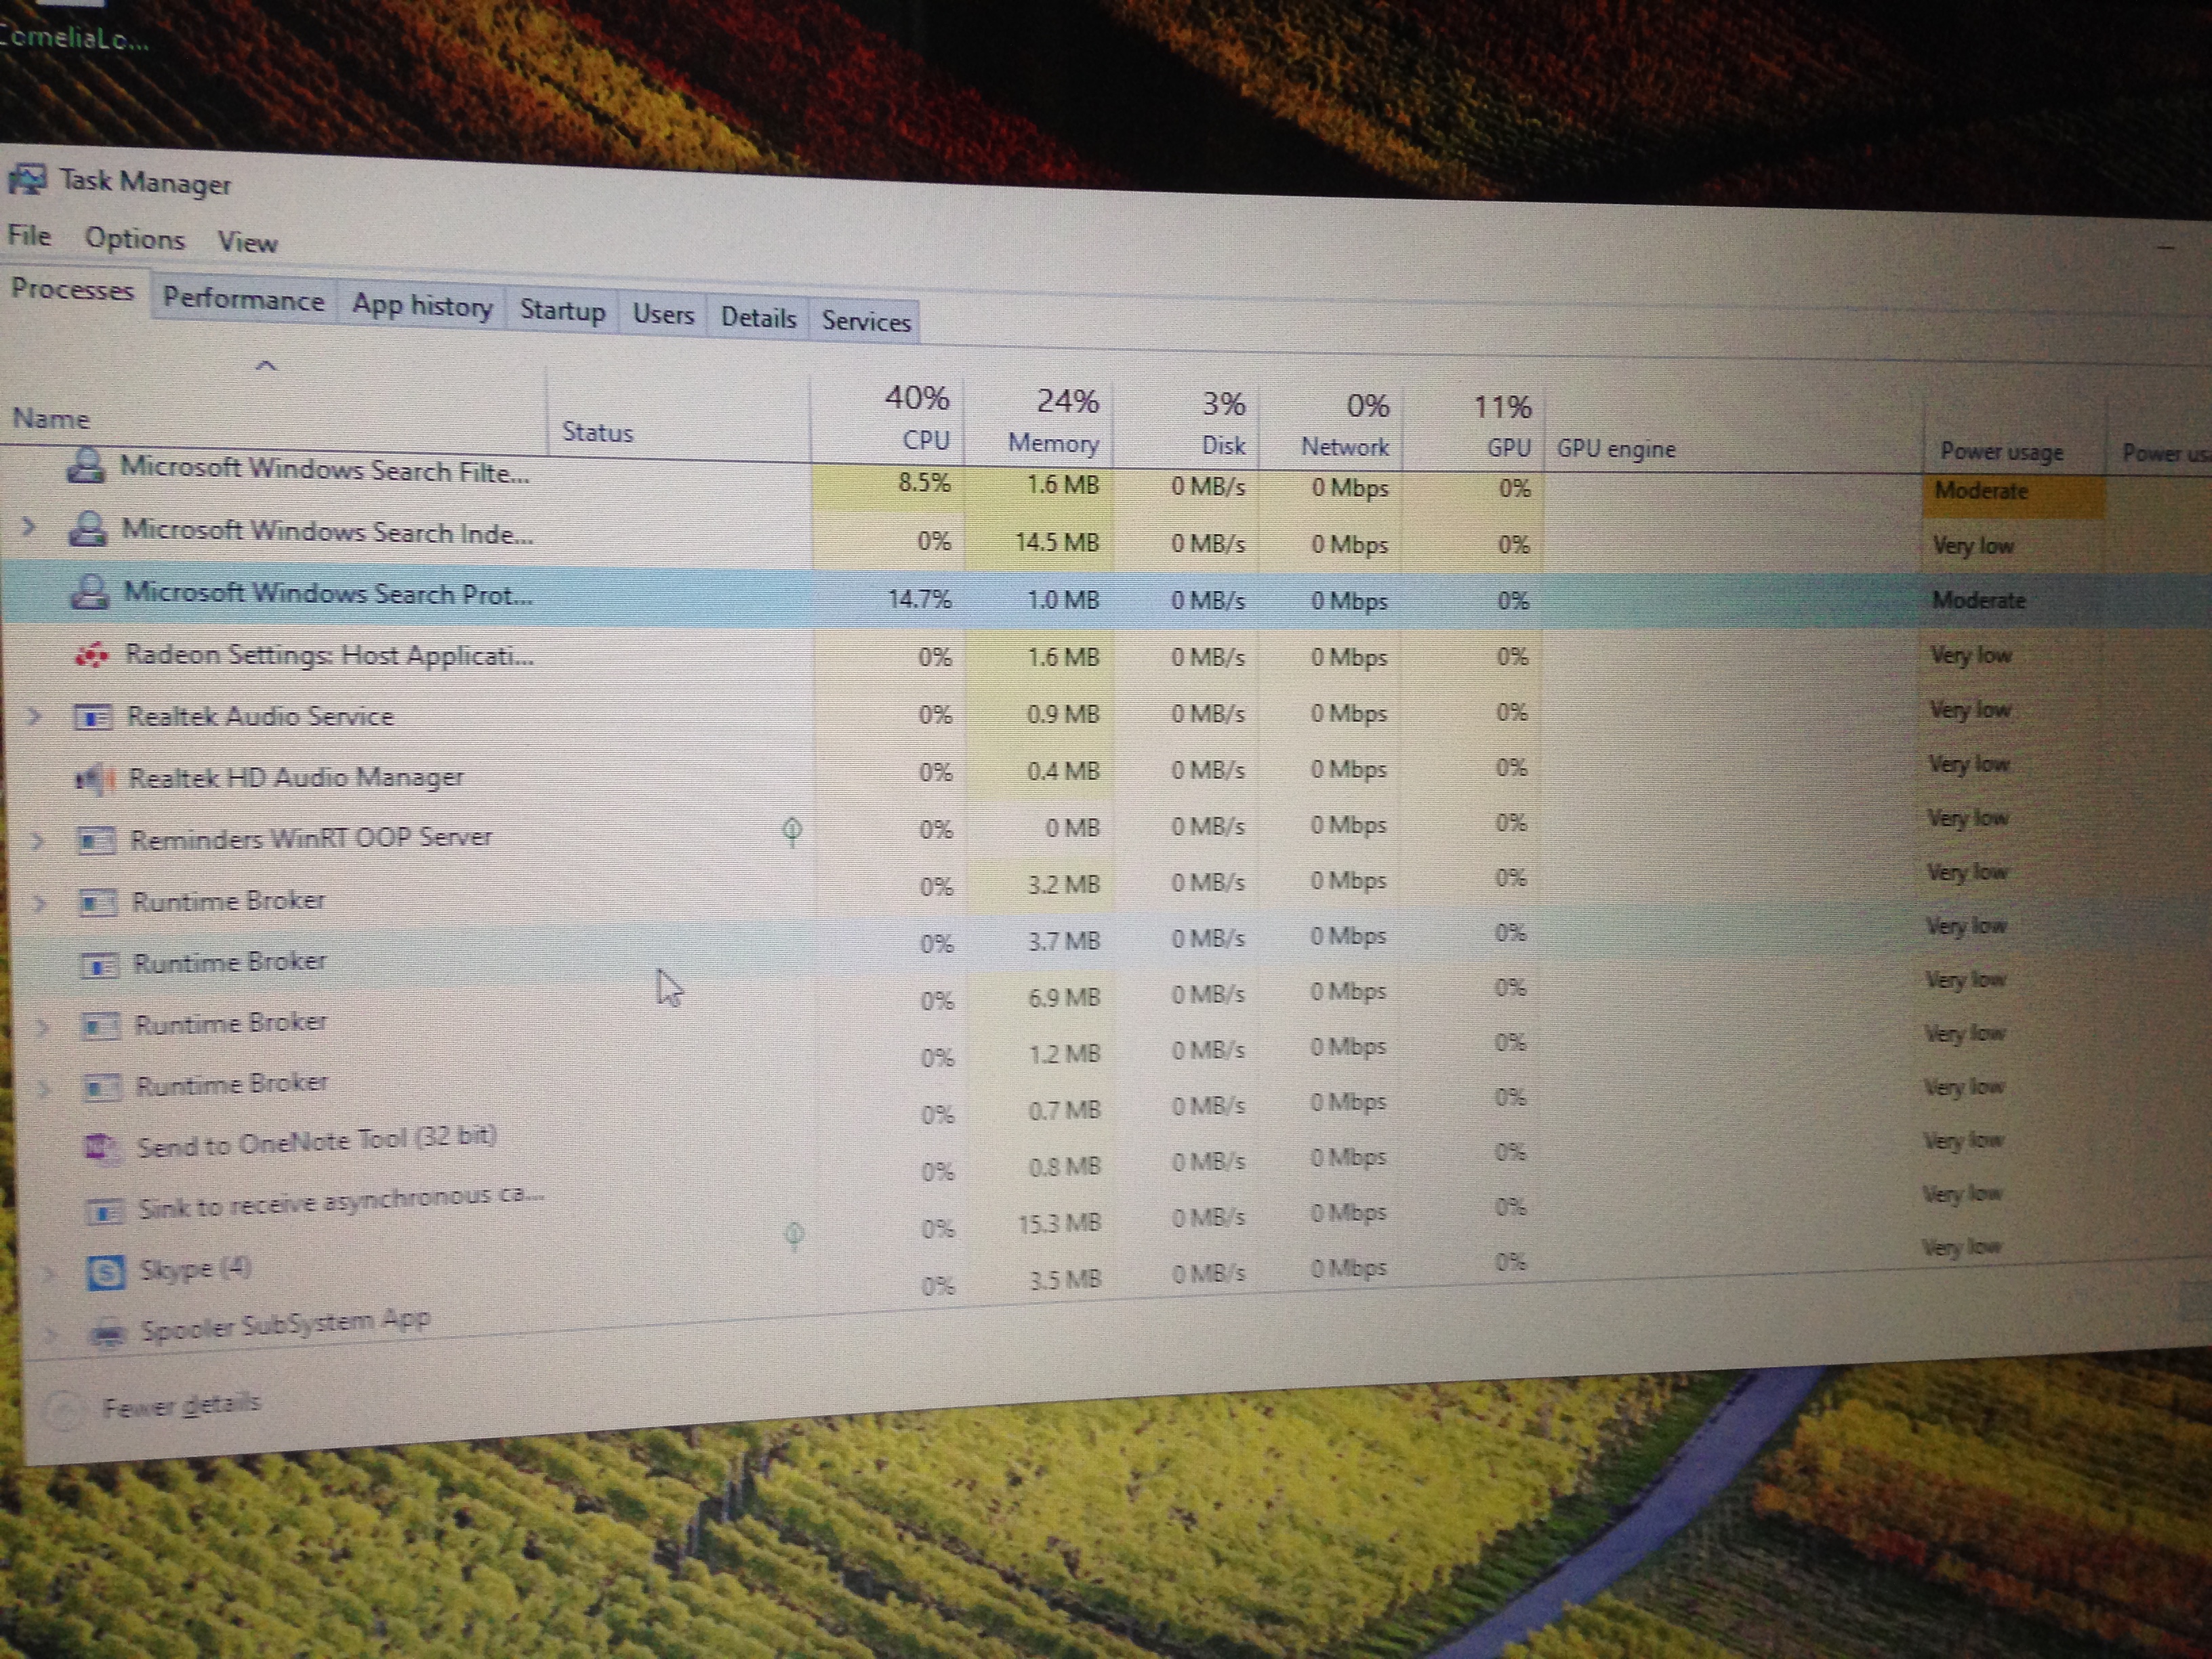Click the Radeon Settings Host Application icon
2212x1659 pixels.
tap(92, 655)
